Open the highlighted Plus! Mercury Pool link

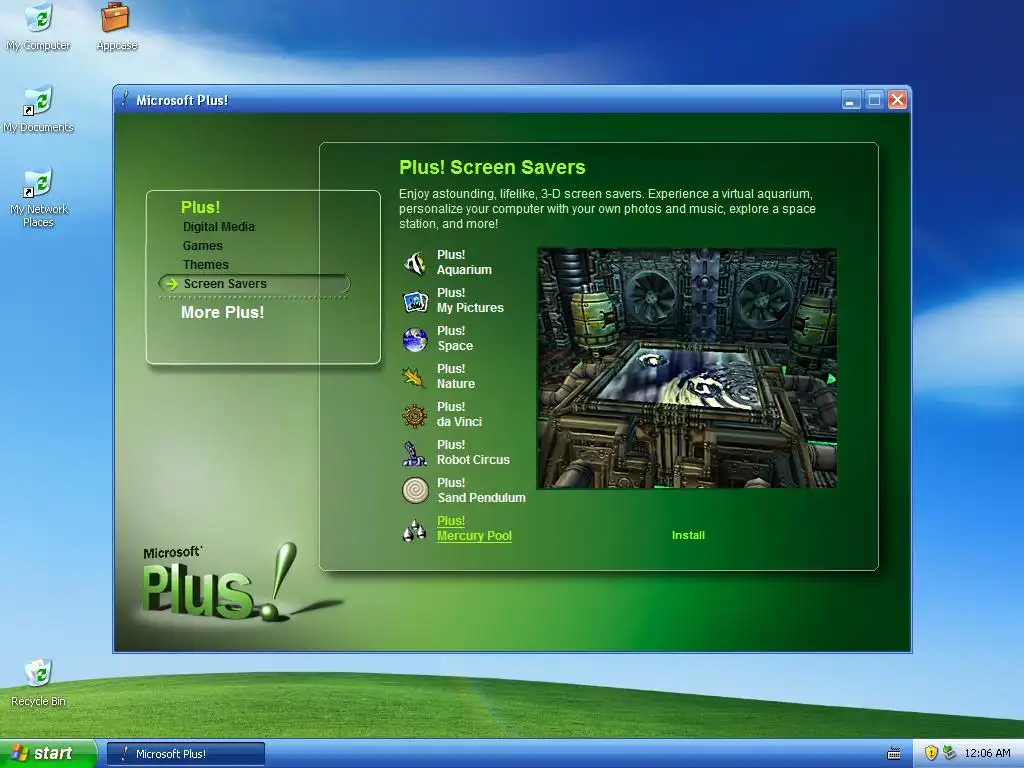point(474,528)
